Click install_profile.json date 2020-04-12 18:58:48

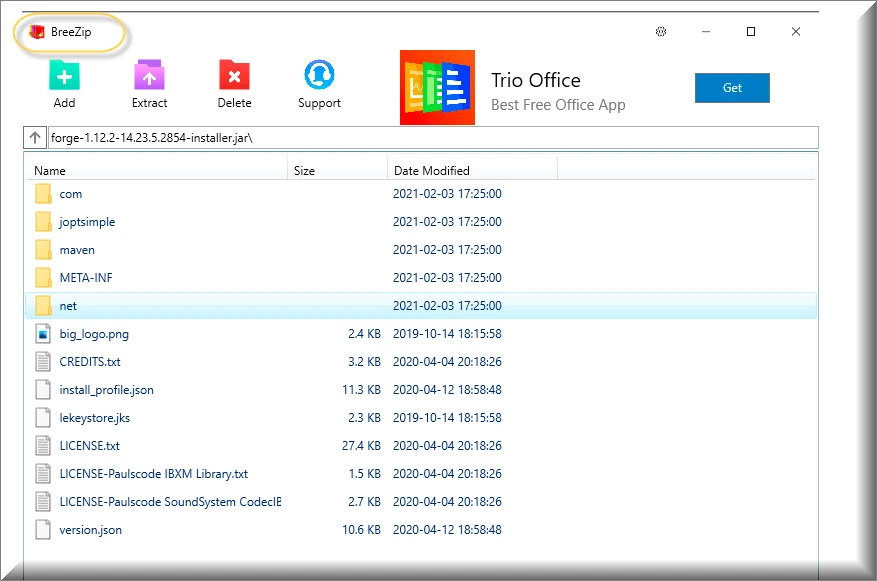[x=447, y=390]
